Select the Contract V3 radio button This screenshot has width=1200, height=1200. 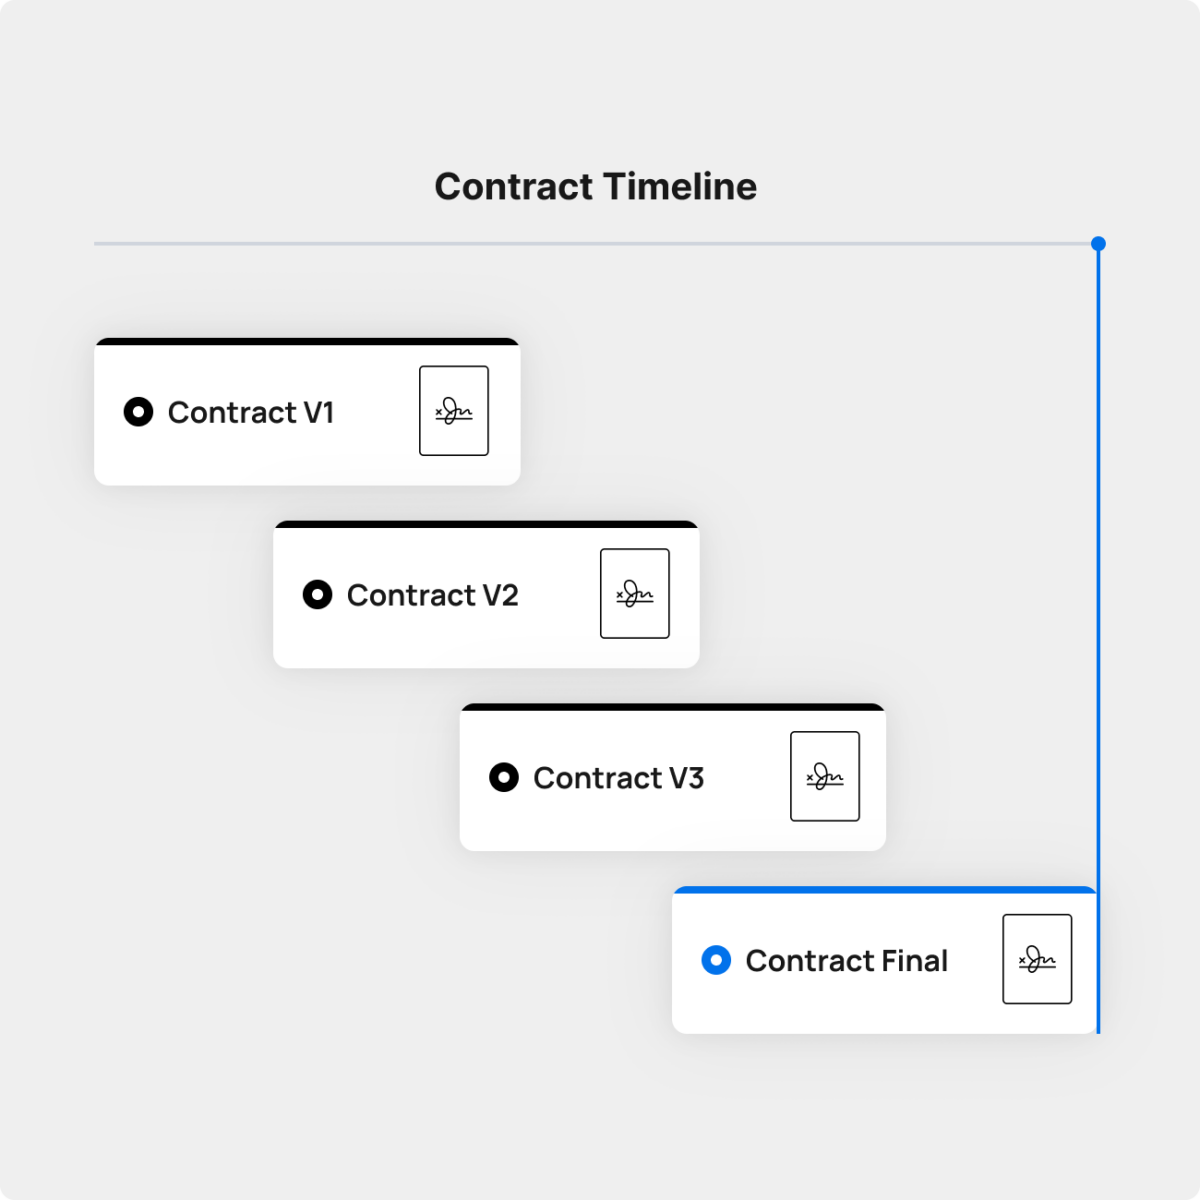click(504, 778)
